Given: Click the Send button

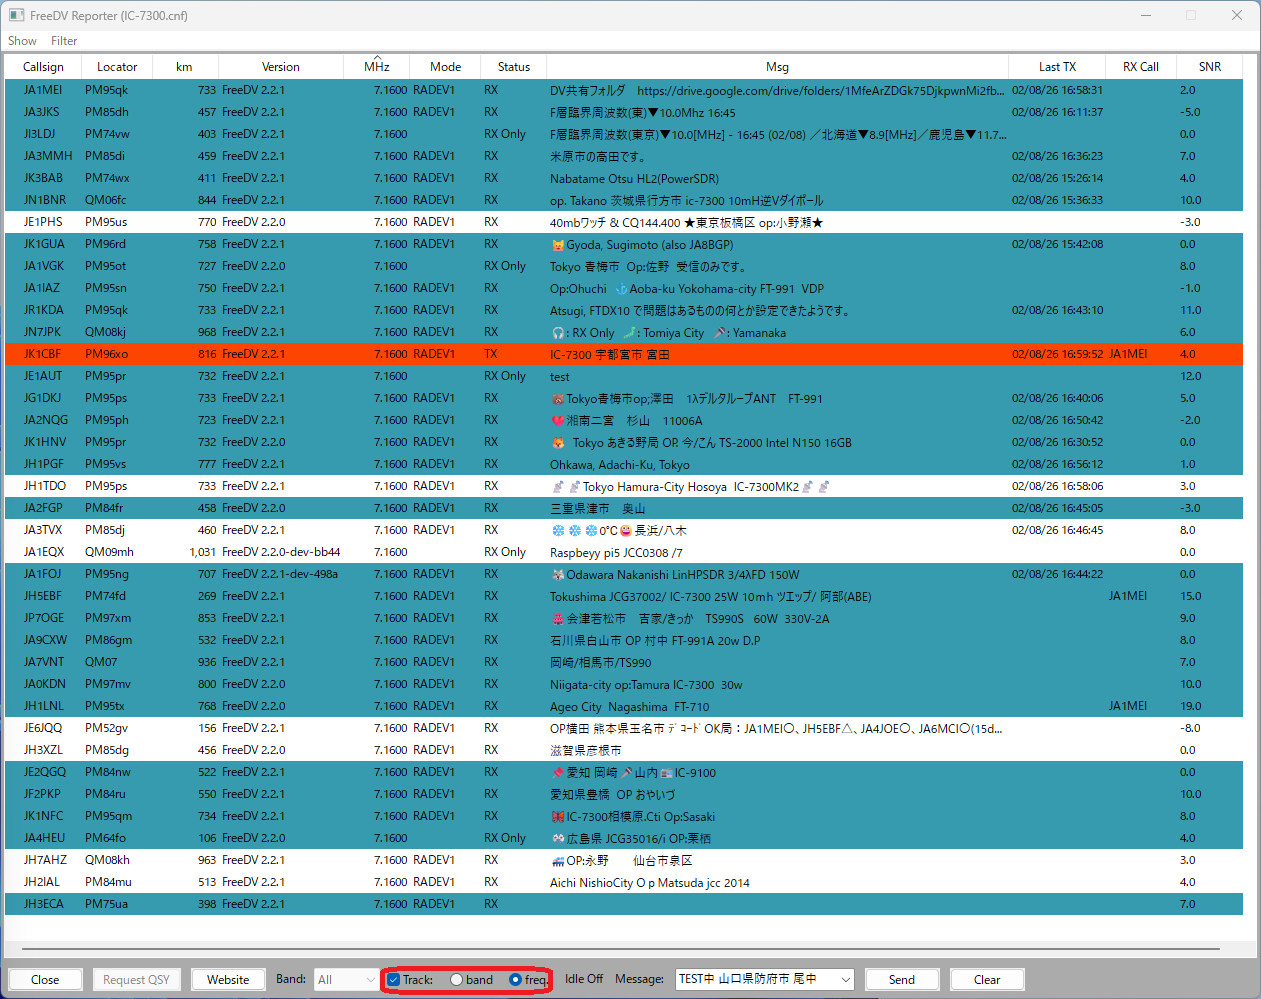Looking at the screenshot, I should (902, 980).
